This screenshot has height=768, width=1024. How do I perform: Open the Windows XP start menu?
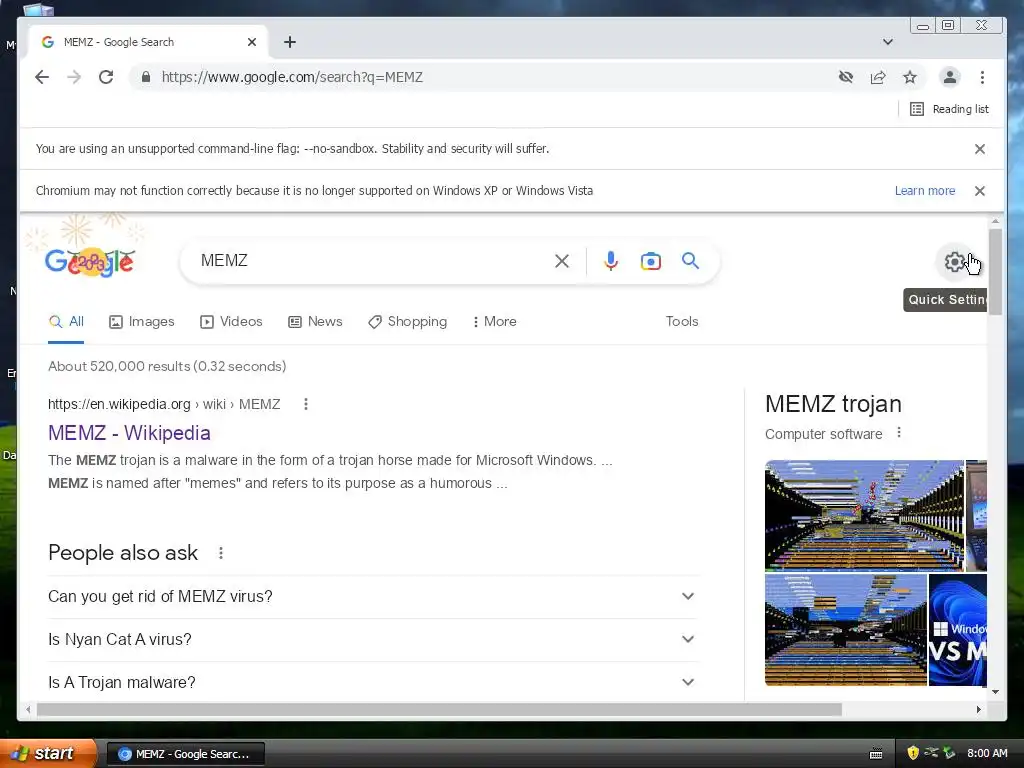[x=47, y=753]
